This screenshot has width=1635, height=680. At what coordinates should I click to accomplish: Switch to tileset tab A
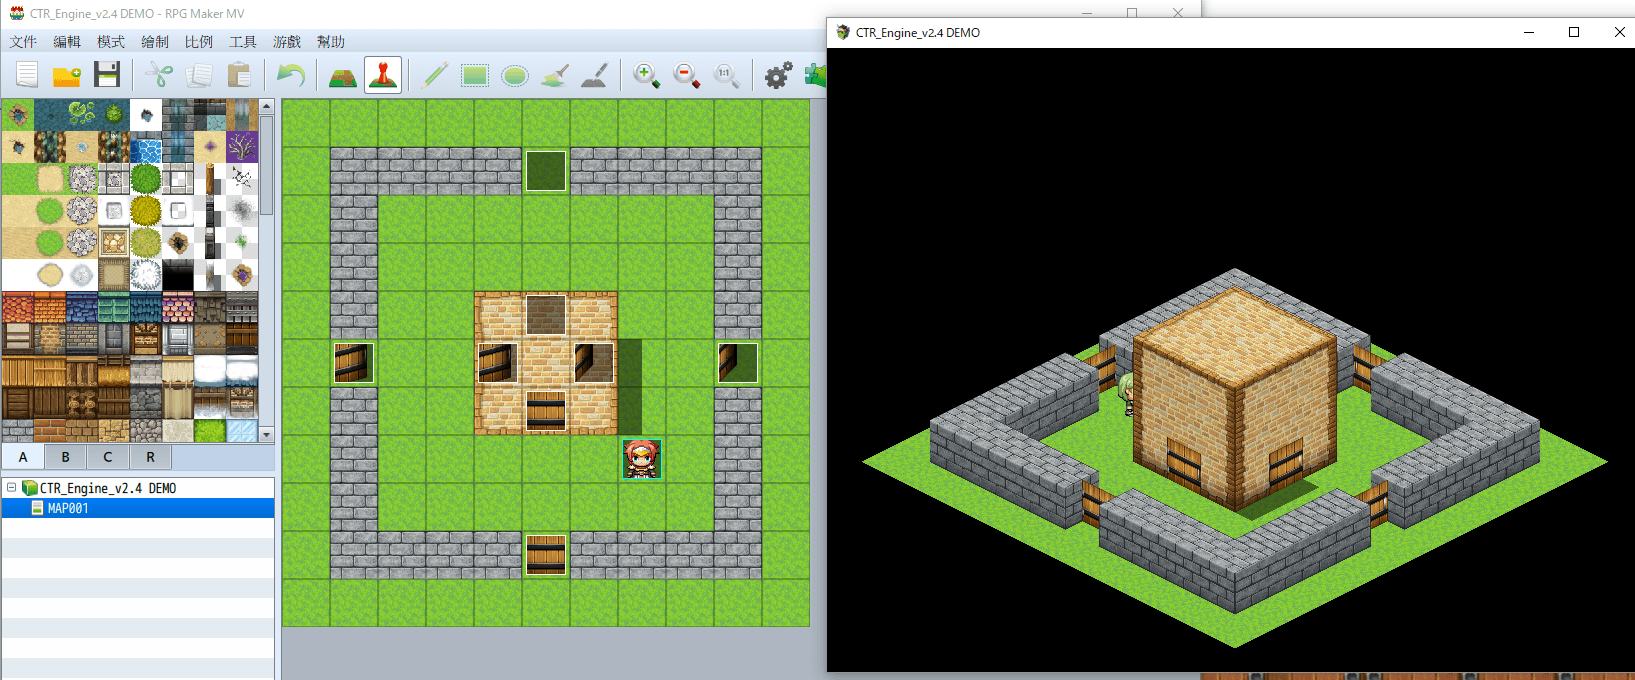pos(23,457)
